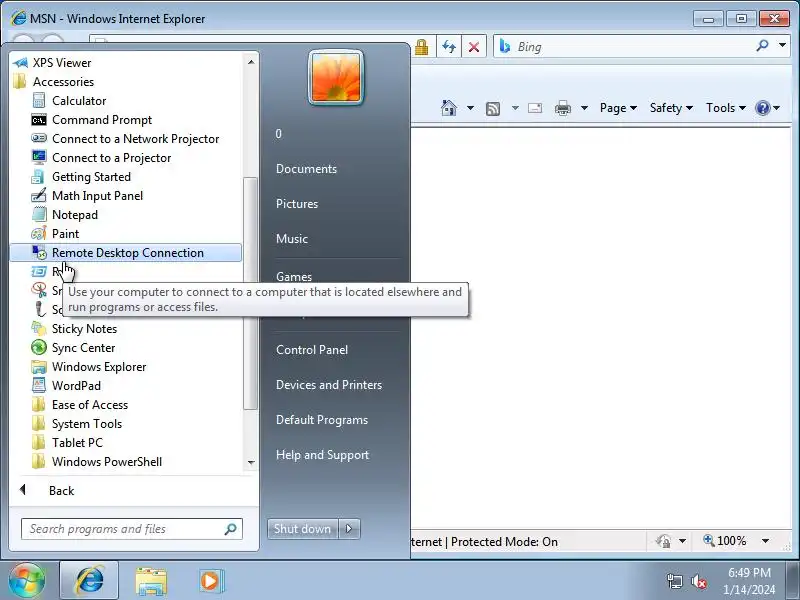Open the Page menu
The width and height of the screenshot is (800, 600).
coord(618,108)
